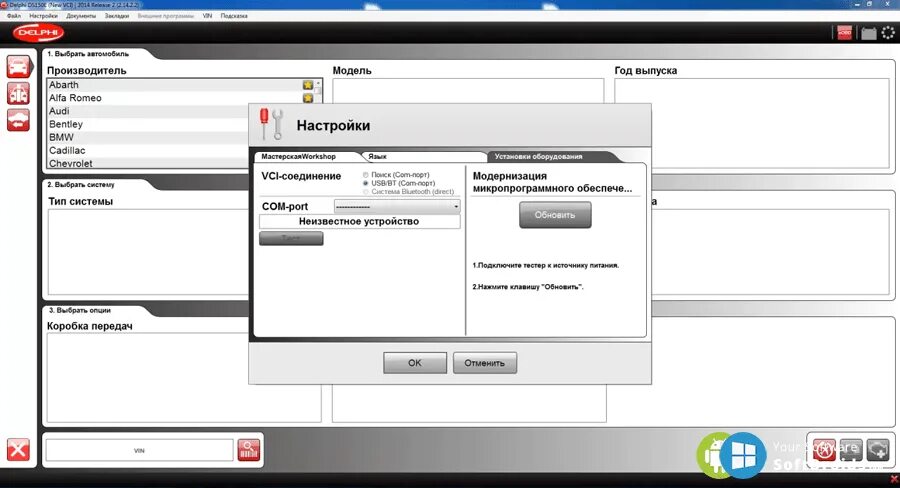
Task: Select the Поиск (Com-порт) radio button
Action: tap(366, 175)
